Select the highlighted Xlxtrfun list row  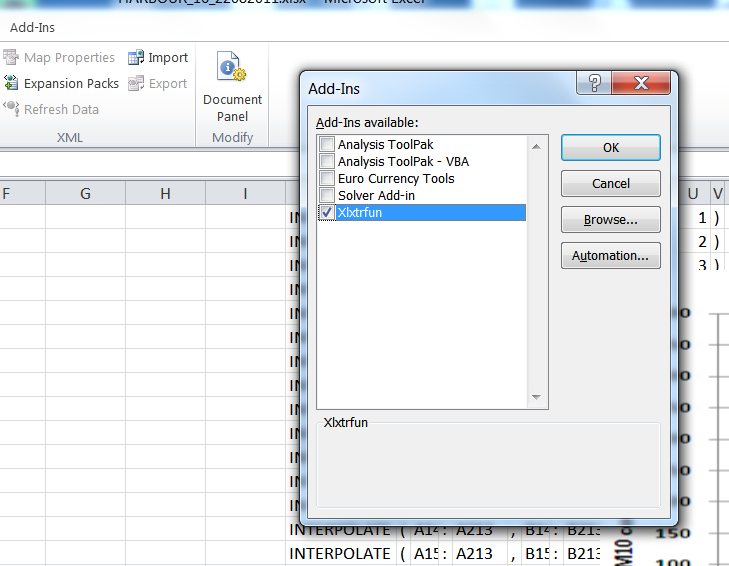[422, 213]
